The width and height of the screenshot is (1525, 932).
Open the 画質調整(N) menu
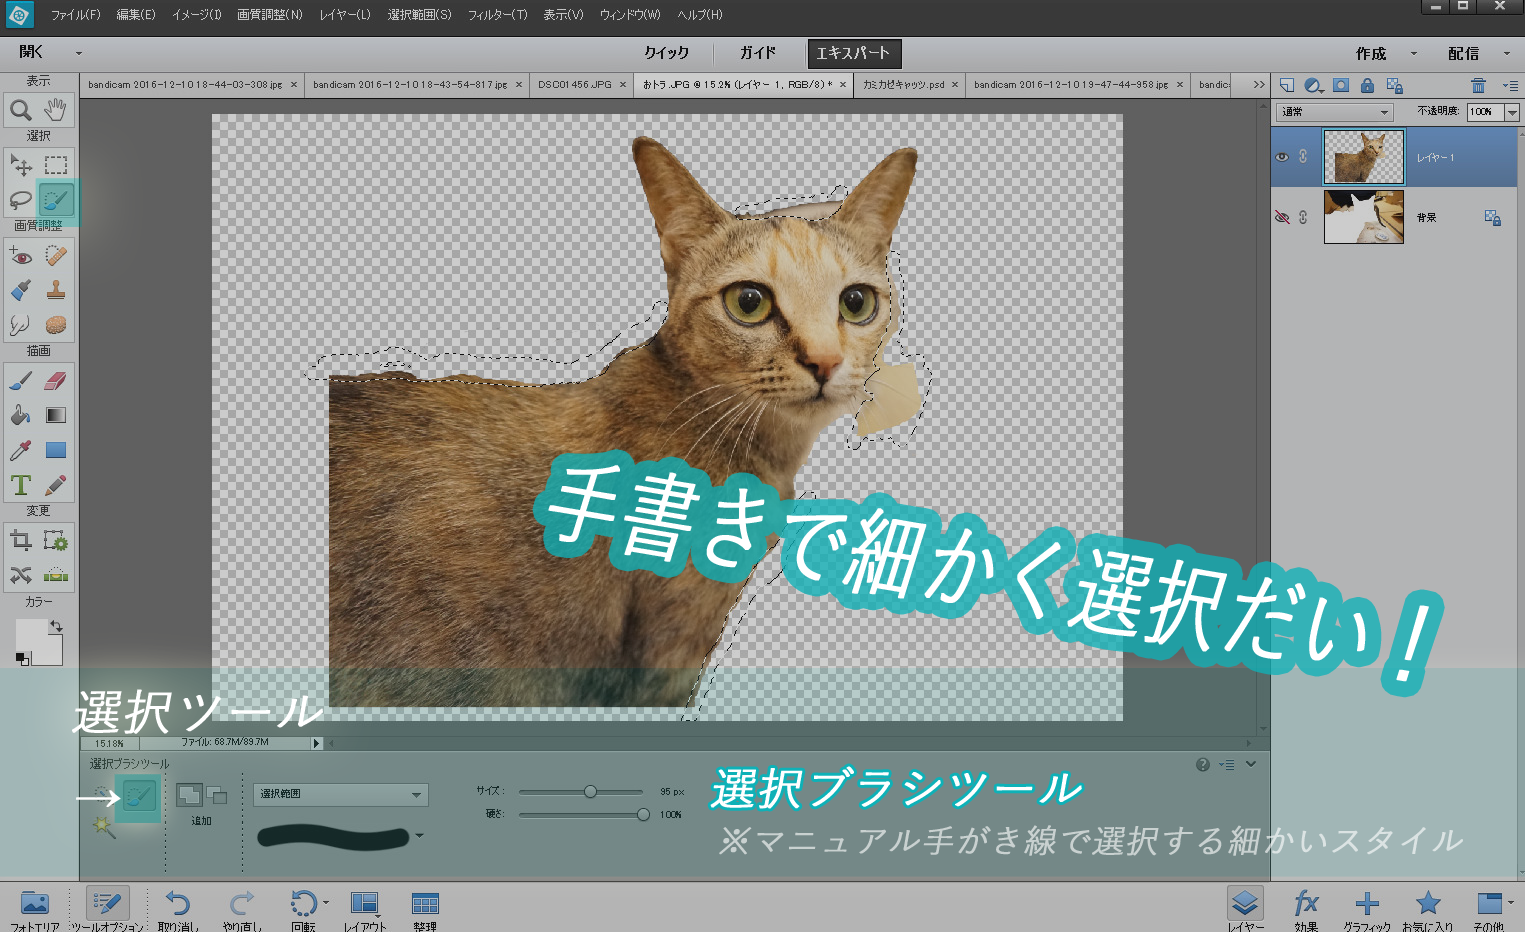click(x=270, y=15)
